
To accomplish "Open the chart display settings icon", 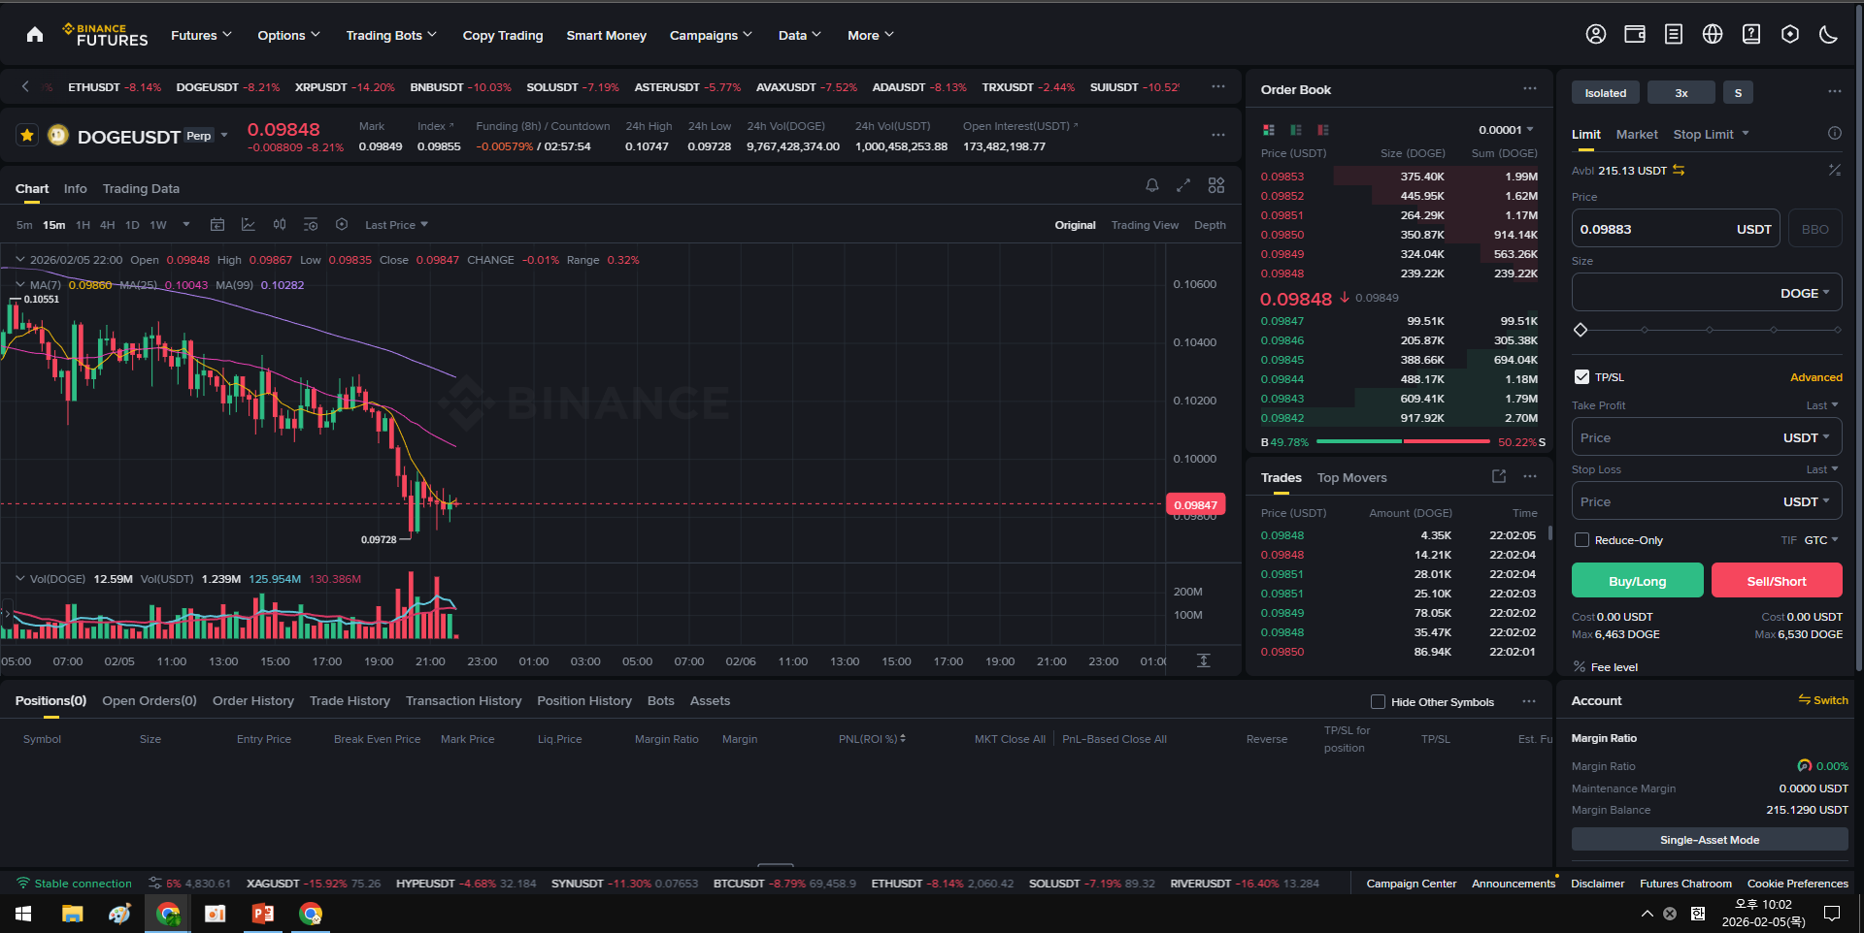I will (310, 225).
